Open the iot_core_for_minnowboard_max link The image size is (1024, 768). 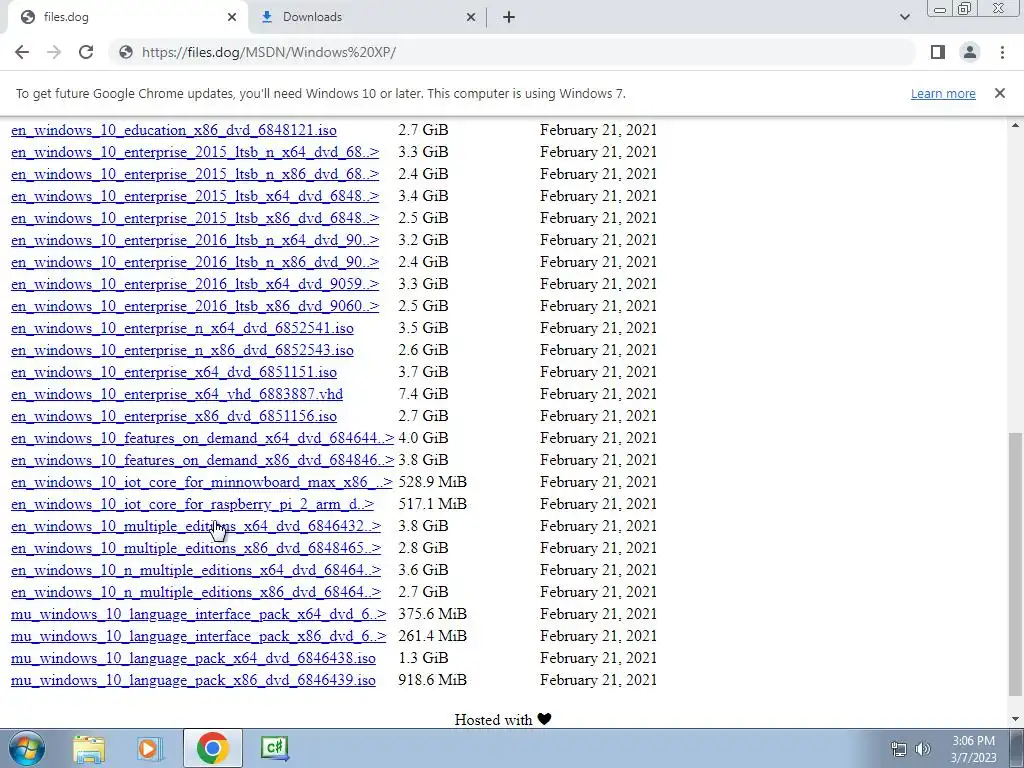coord(202,482)
